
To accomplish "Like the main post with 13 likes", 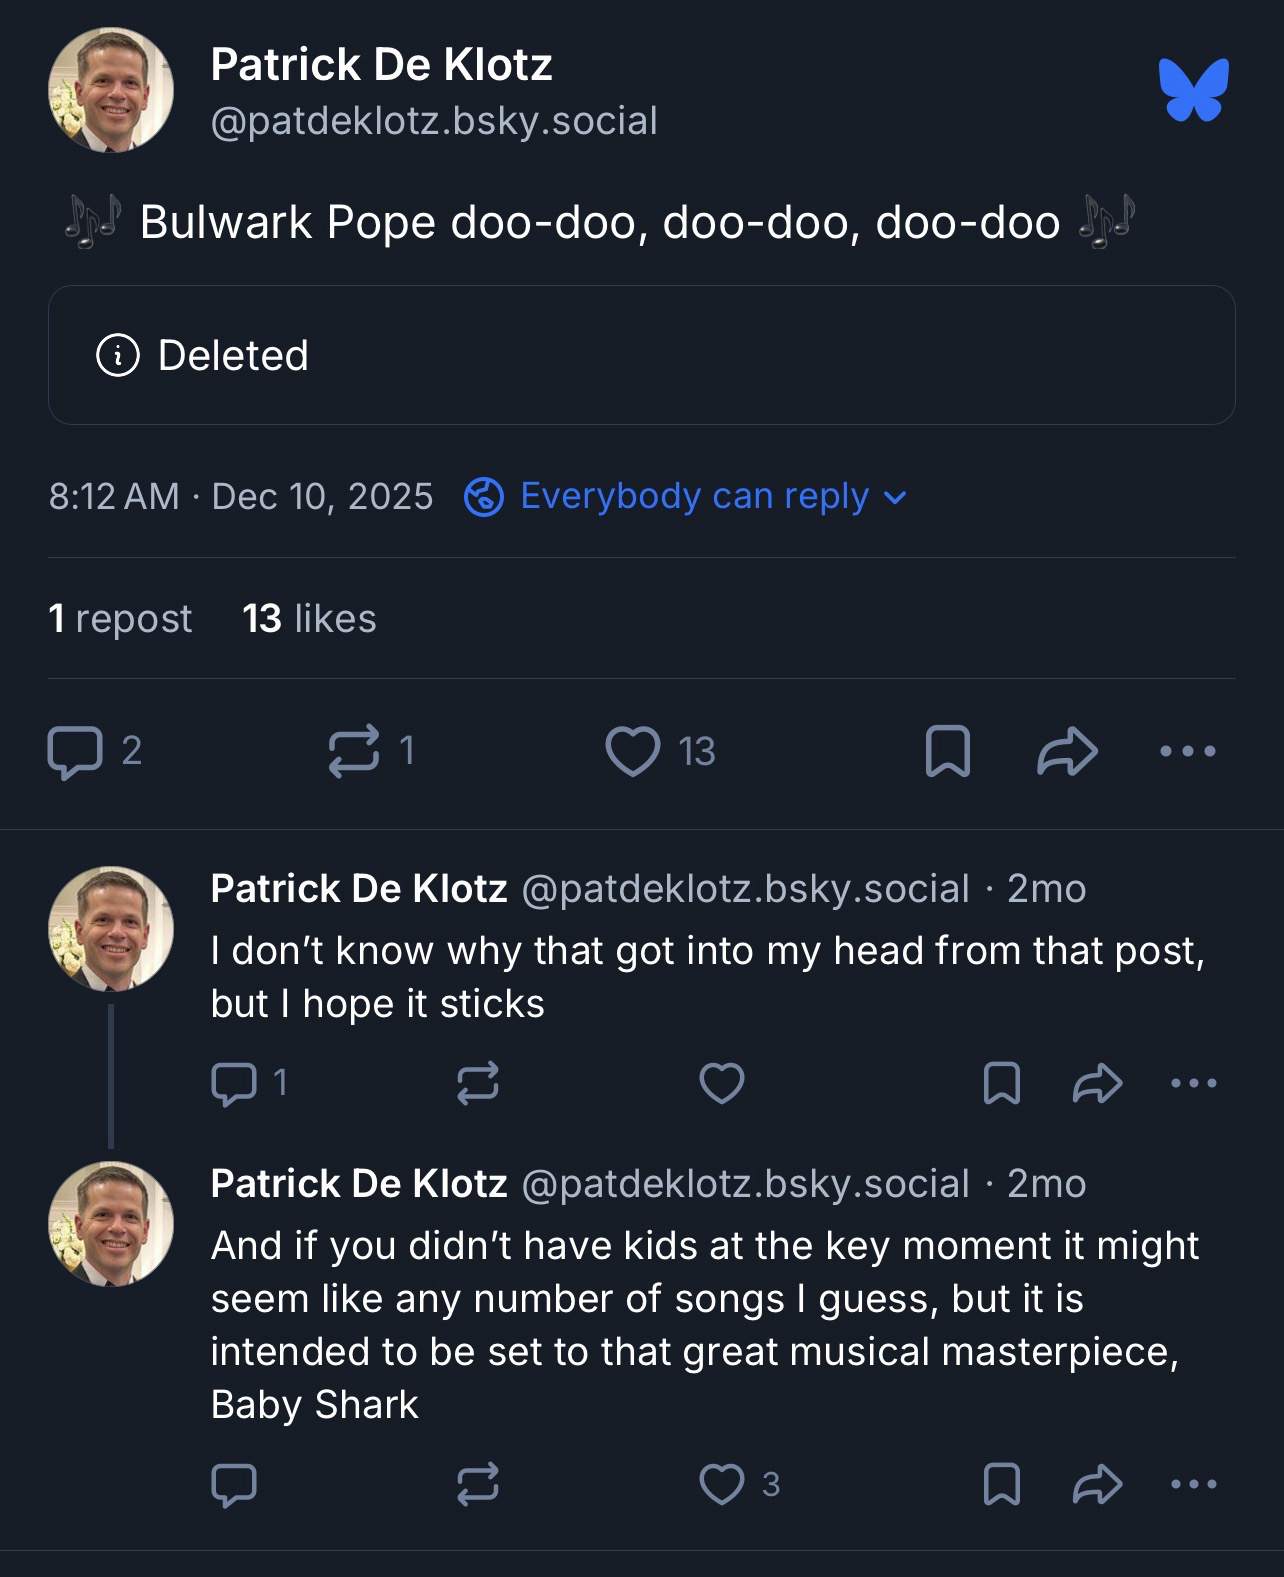I will pos(634,752).
